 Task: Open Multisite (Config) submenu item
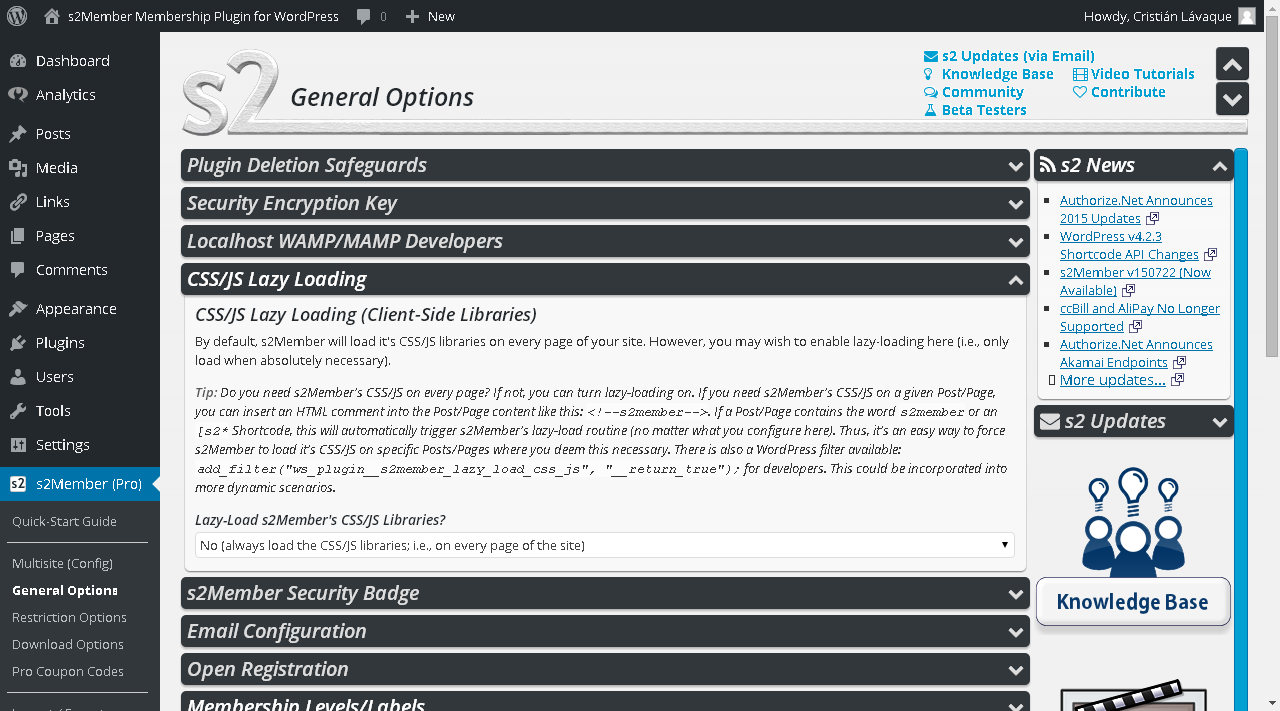pos(62,564)
